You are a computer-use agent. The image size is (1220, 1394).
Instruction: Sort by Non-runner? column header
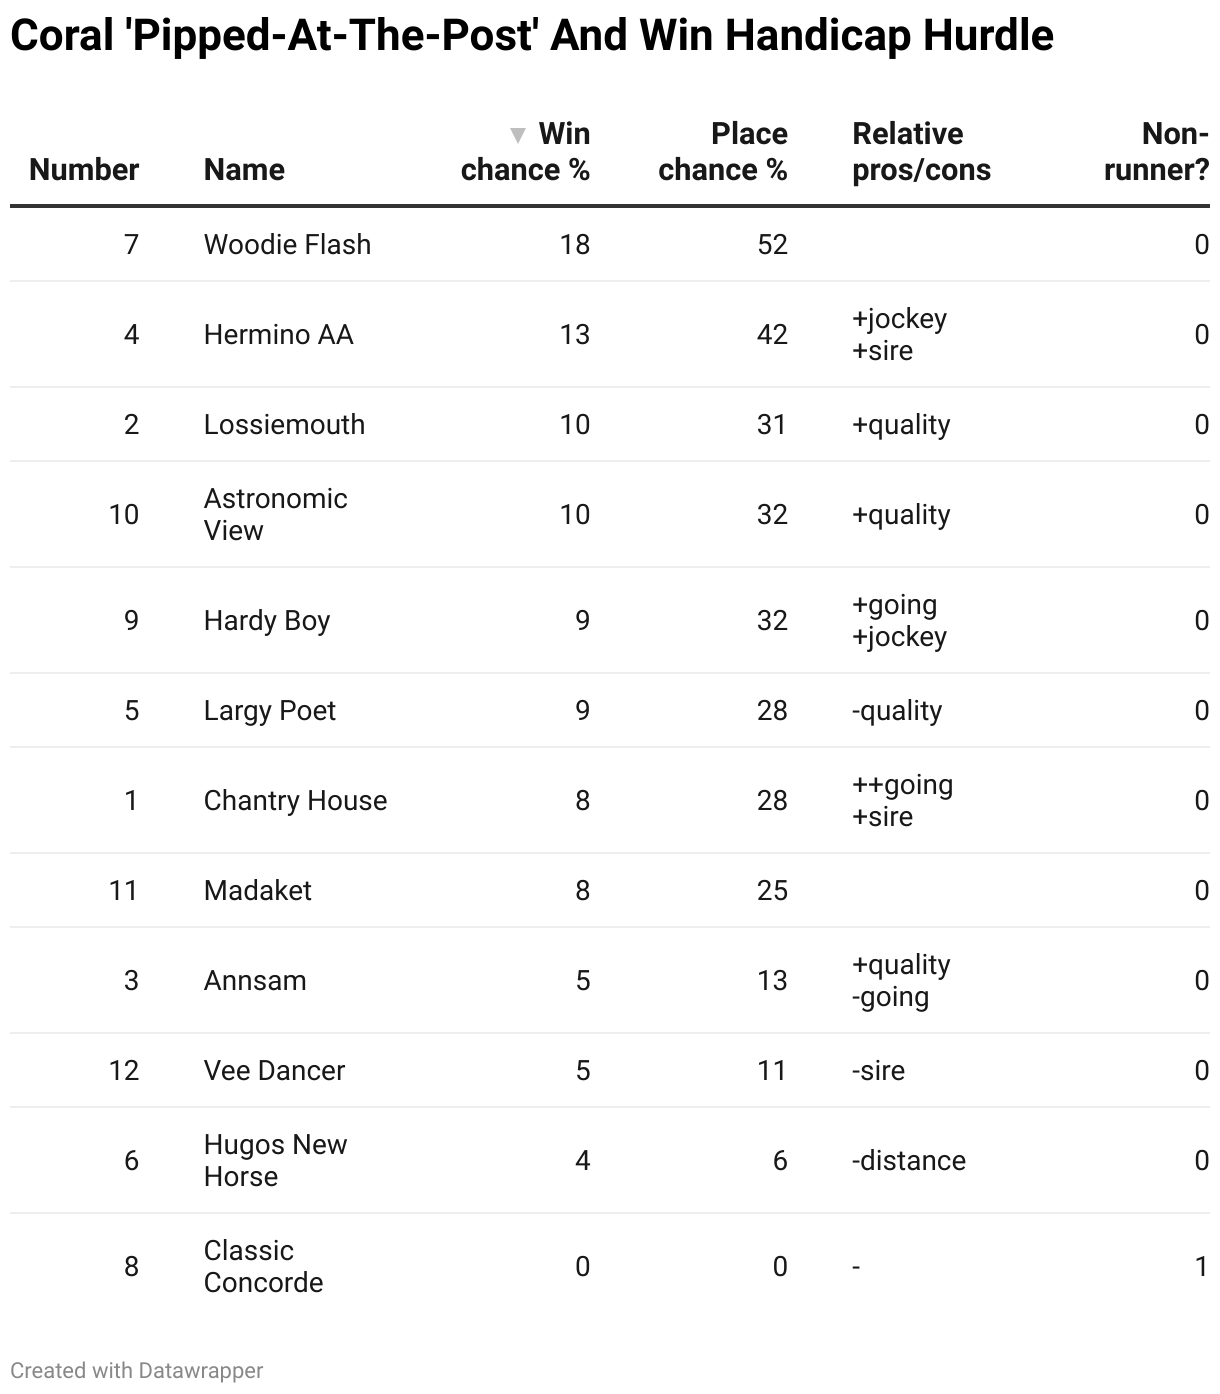click(x=1156, y=152)
